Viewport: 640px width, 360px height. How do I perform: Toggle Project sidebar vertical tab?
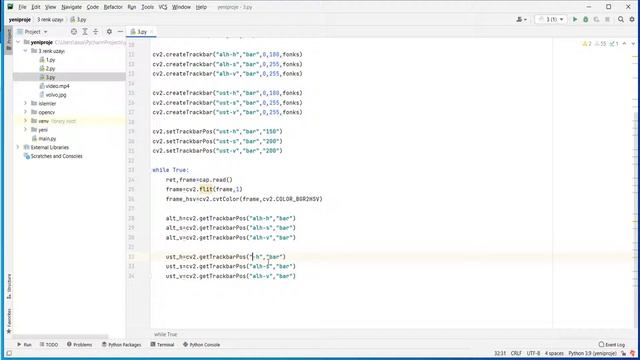[x=9, y=39]
